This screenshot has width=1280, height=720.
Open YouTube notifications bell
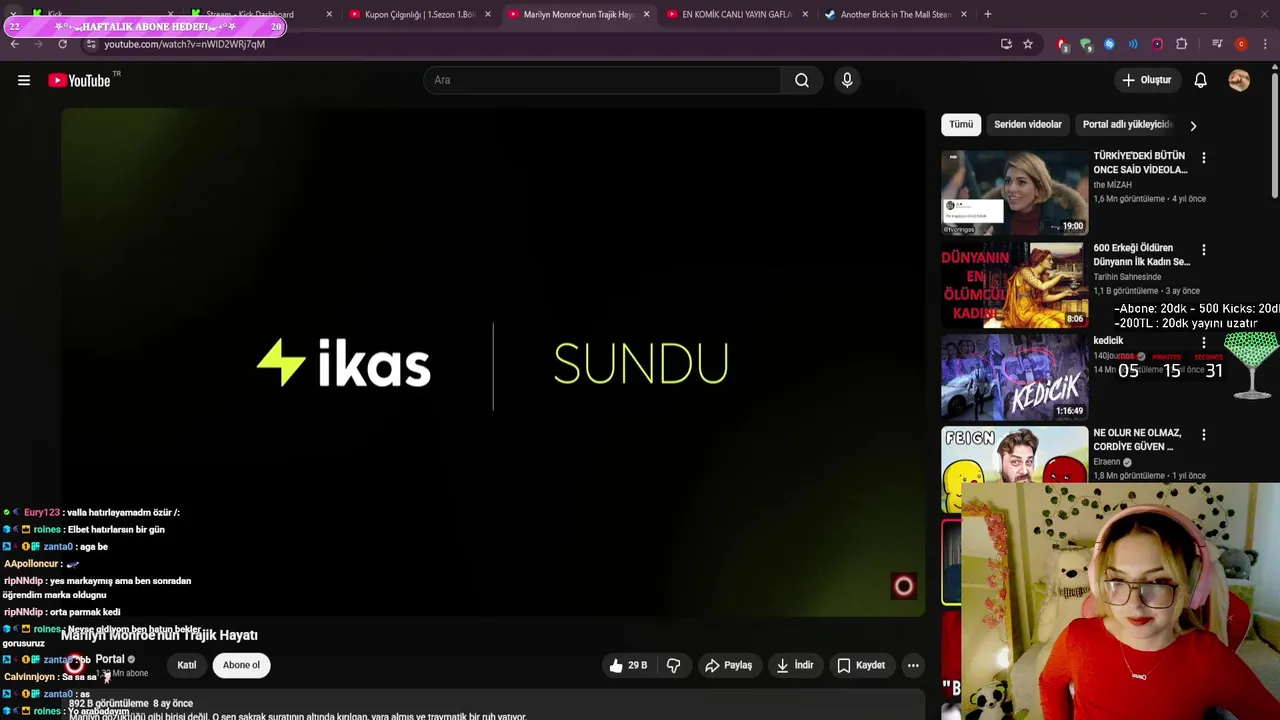click(1200, 80)
